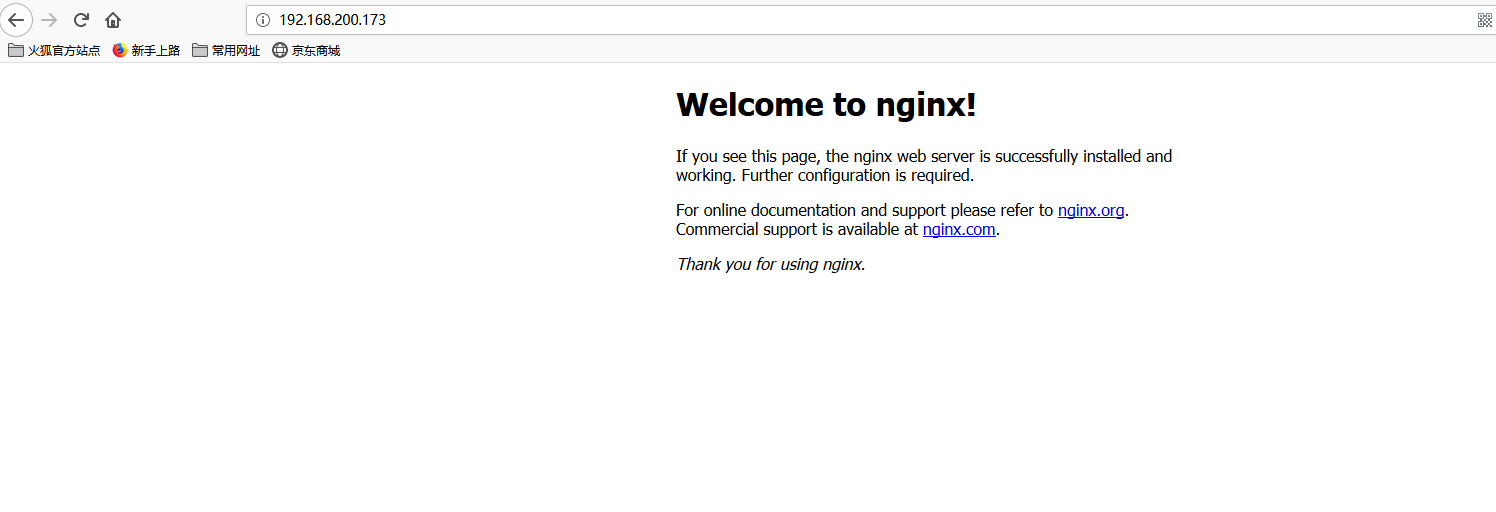Go back to the previous page
The height and width of the screenshot is (512, 1496).
pos(16,20)
